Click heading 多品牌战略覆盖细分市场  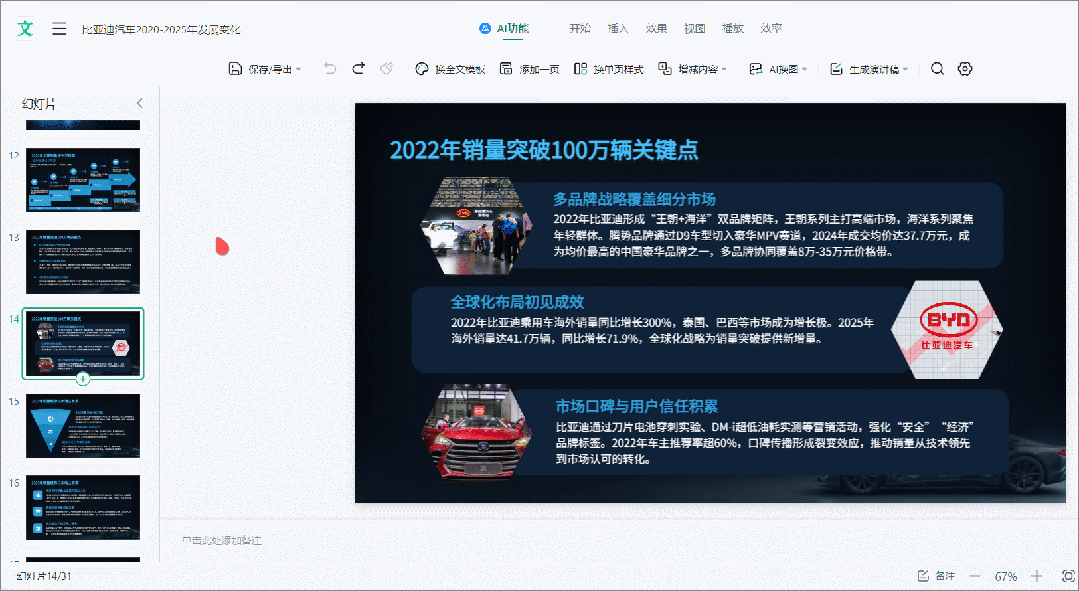click(x=634, y=200)
